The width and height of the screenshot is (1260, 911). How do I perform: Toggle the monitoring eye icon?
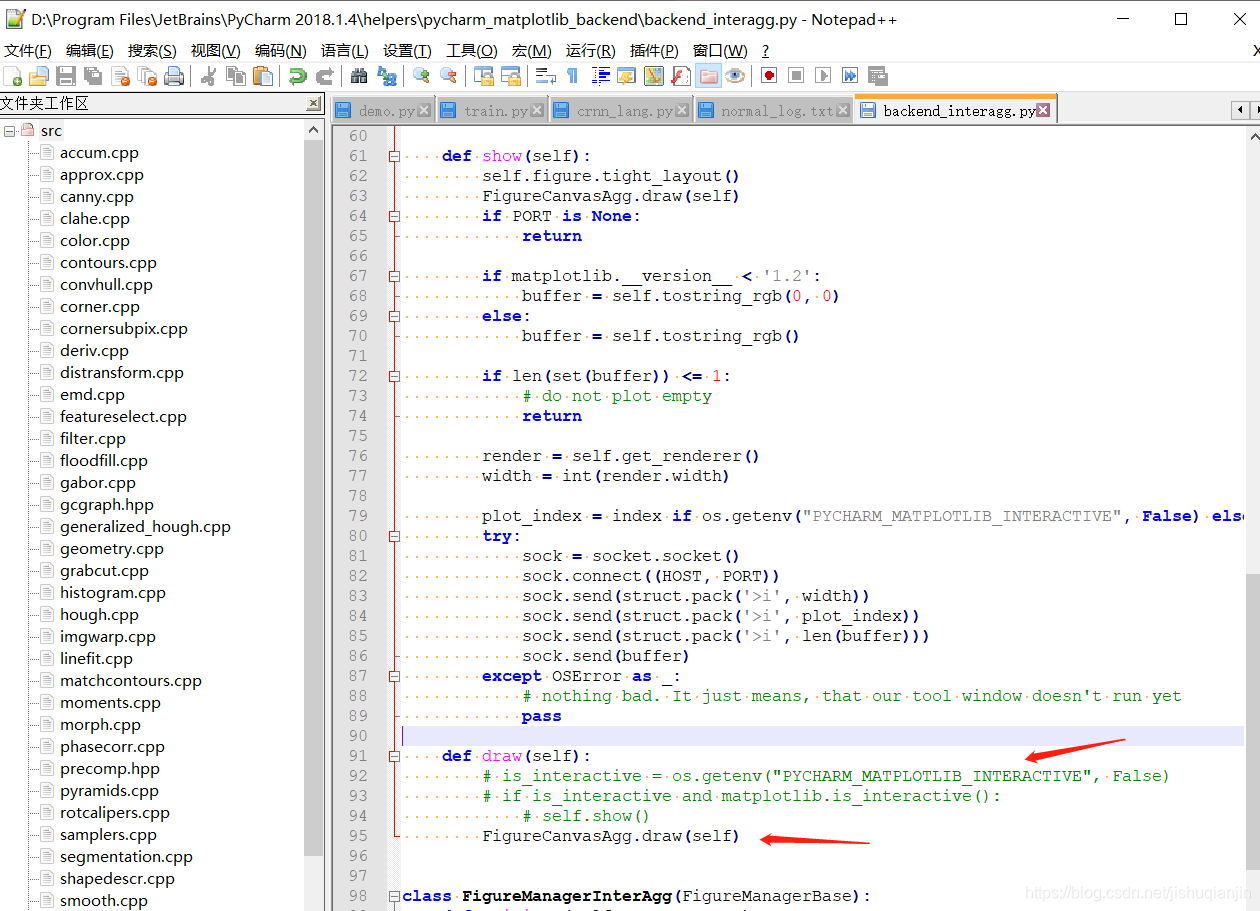click(735, 76)
